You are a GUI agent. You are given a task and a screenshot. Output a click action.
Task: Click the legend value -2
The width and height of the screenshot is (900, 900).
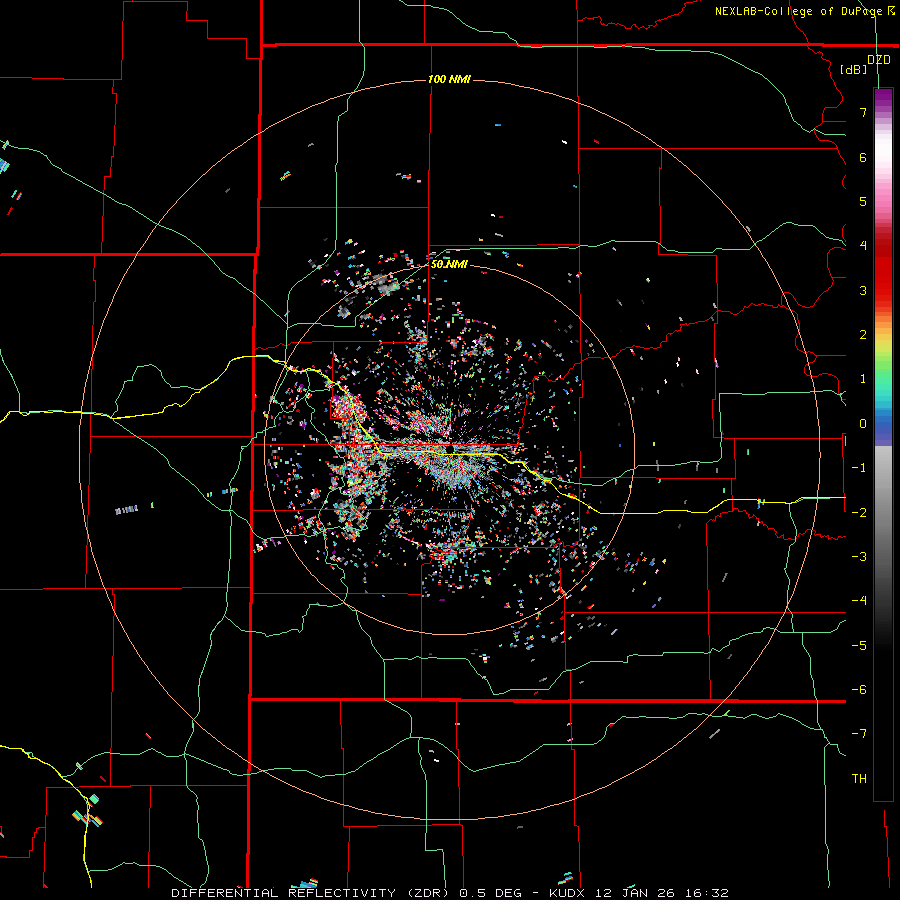point(859,512)
